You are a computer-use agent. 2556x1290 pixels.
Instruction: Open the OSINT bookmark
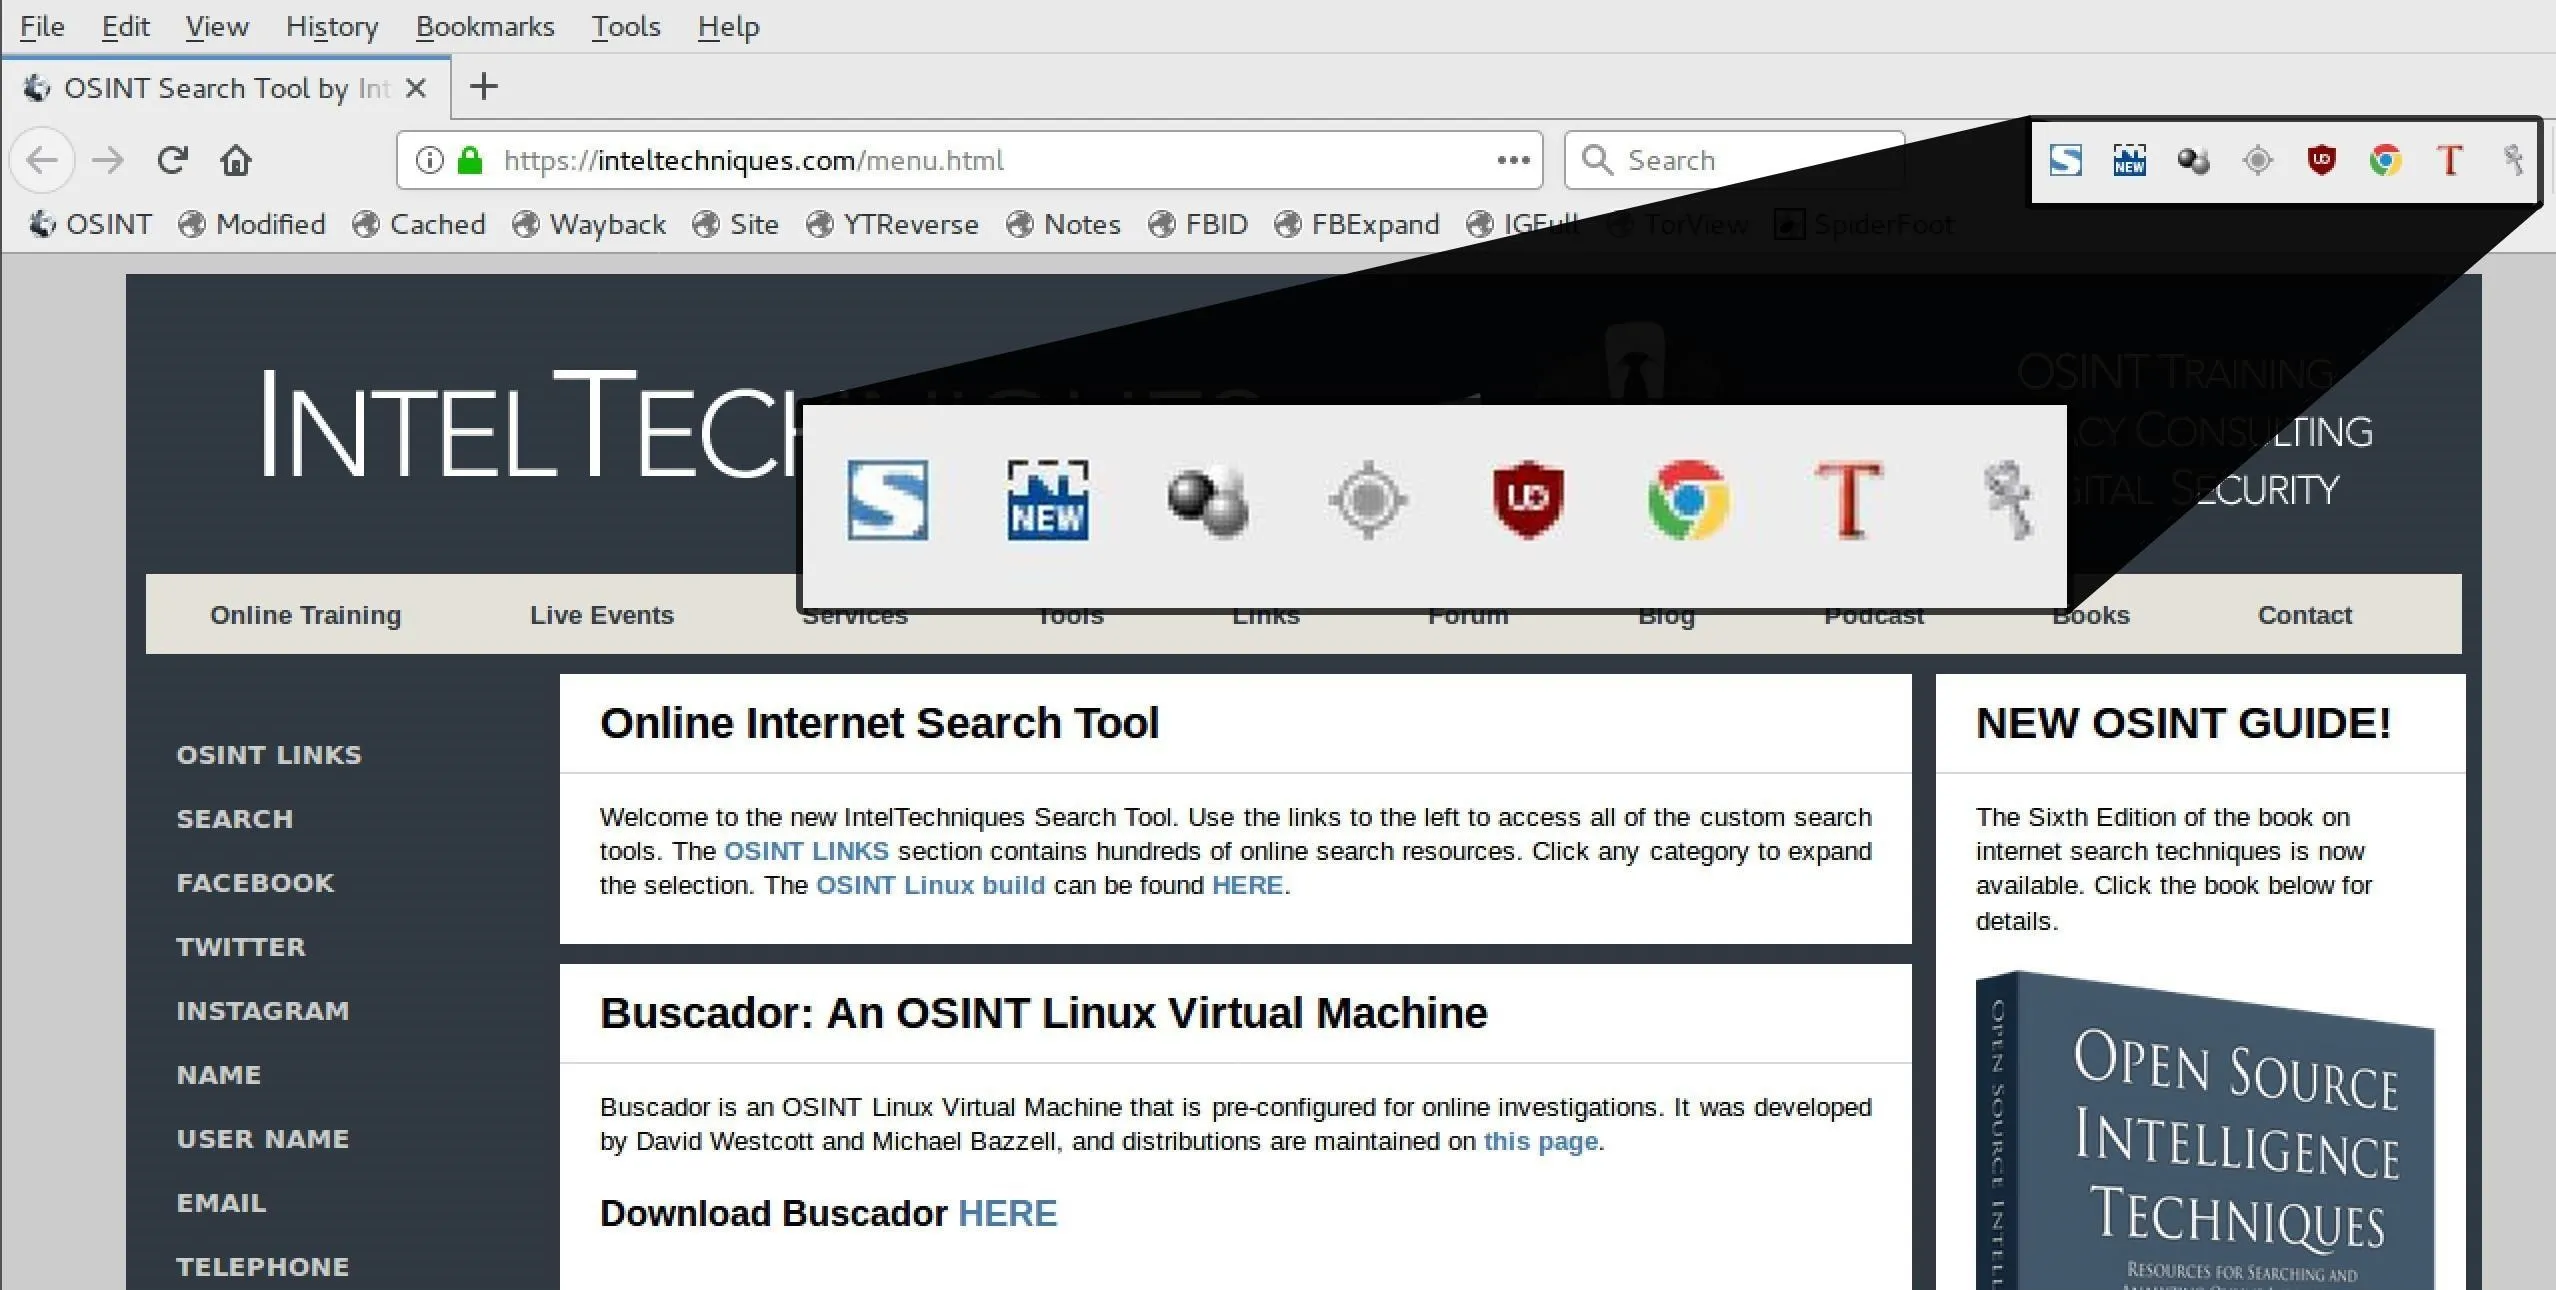(x=90, y=224)
